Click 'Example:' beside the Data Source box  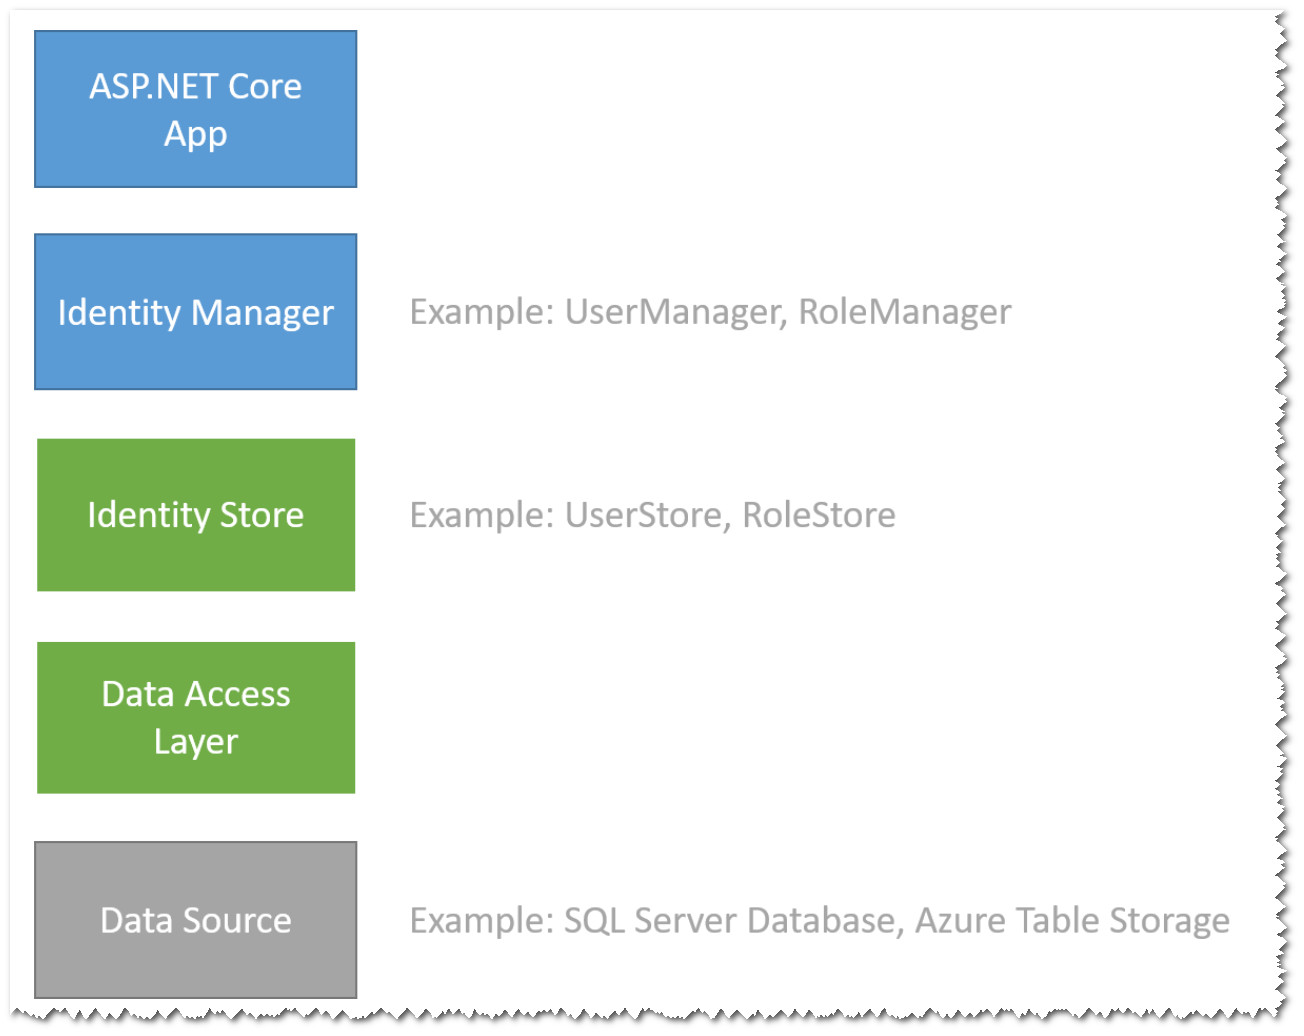pyautogui.click(x=481, y=920)
